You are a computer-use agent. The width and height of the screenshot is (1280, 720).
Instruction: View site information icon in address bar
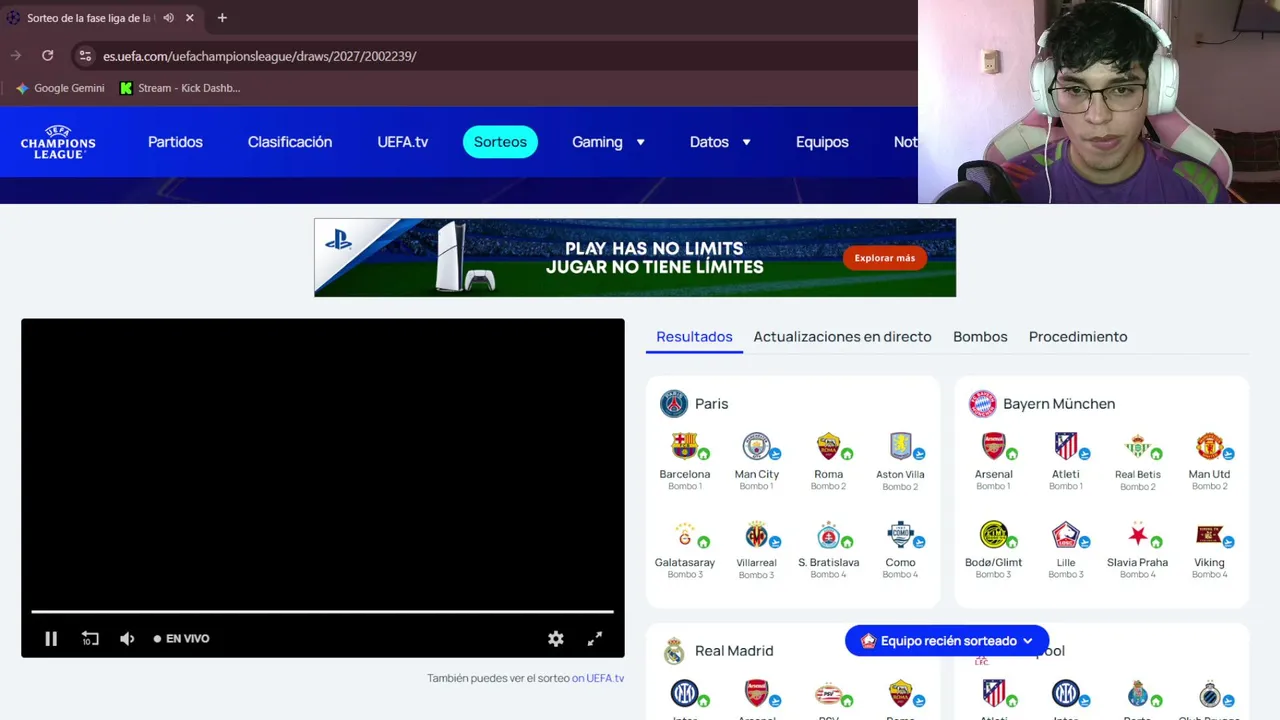coord(85,56)
